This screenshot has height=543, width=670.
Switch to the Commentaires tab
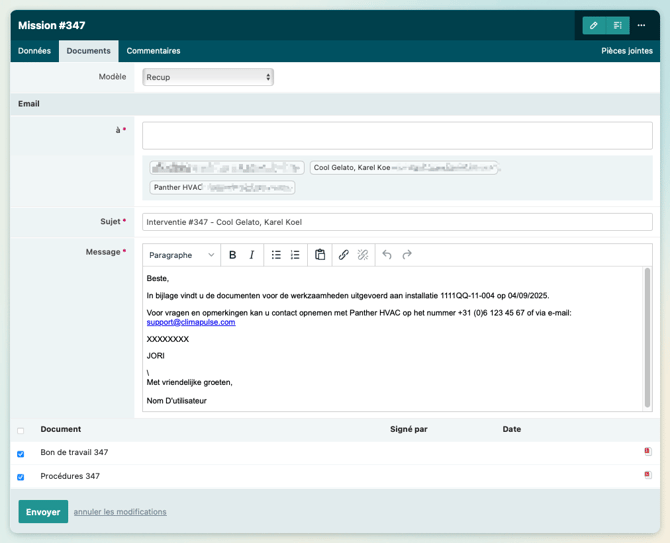[153, 51]
